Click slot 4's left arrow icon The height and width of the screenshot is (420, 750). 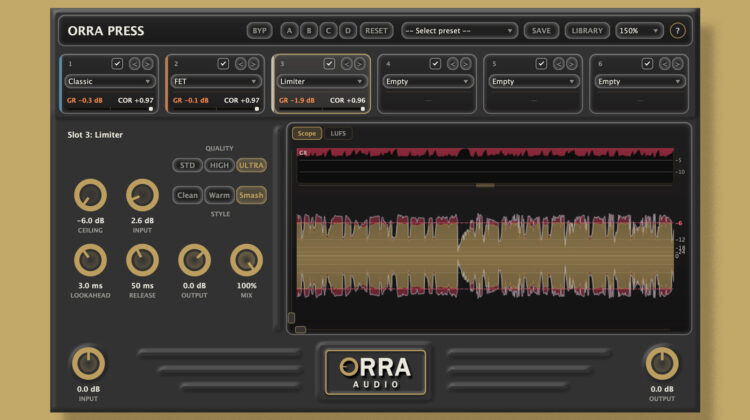(x=452, y=64)
